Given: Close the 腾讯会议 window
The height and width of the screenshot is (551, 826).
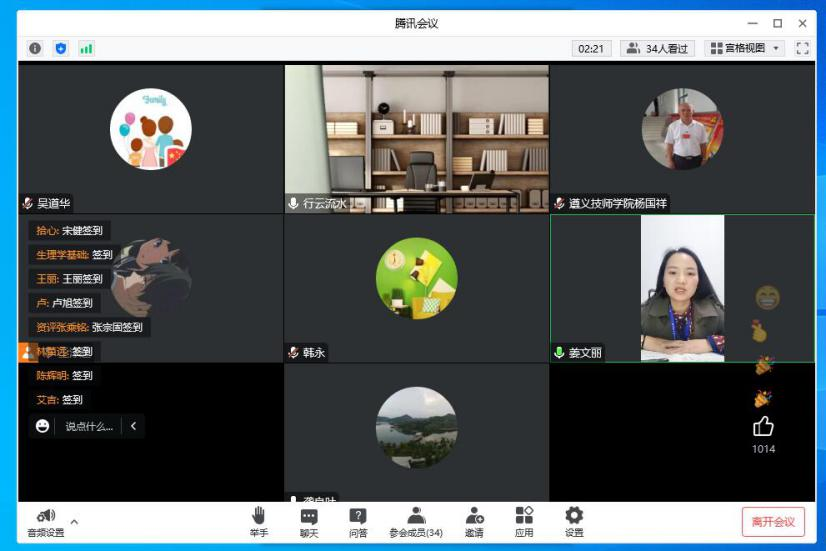Looking at the screenshot, I should pyautogui.click(x=802, y=23).
